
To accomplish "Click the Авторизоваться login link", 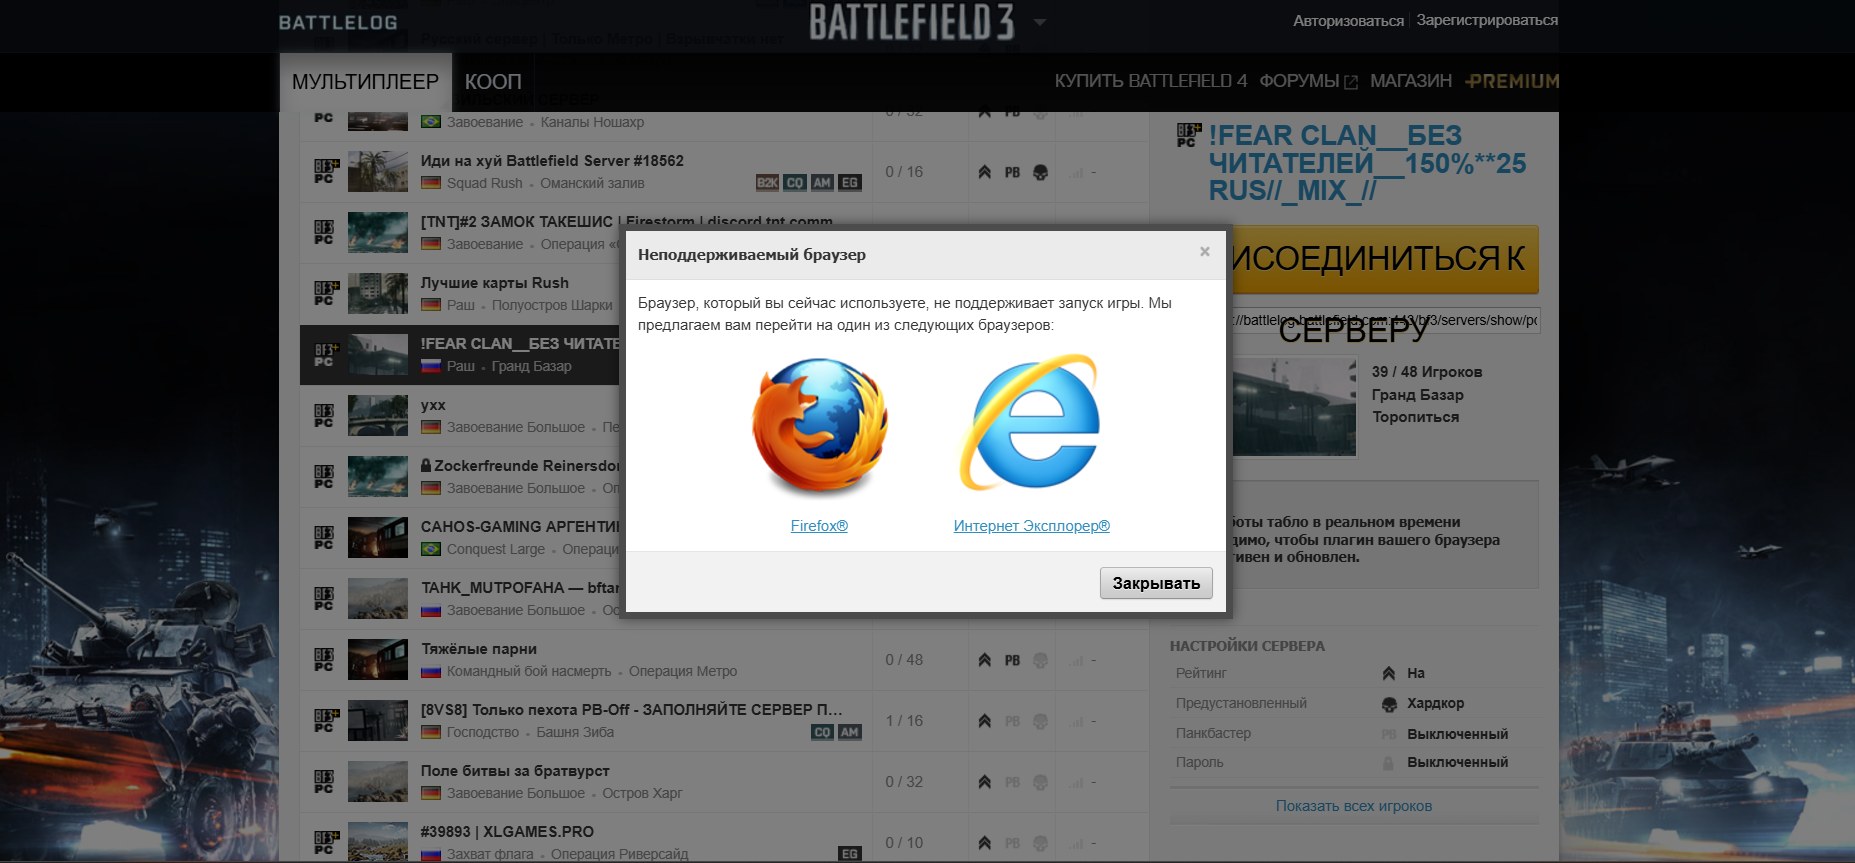I will (x=1348, y=20).
